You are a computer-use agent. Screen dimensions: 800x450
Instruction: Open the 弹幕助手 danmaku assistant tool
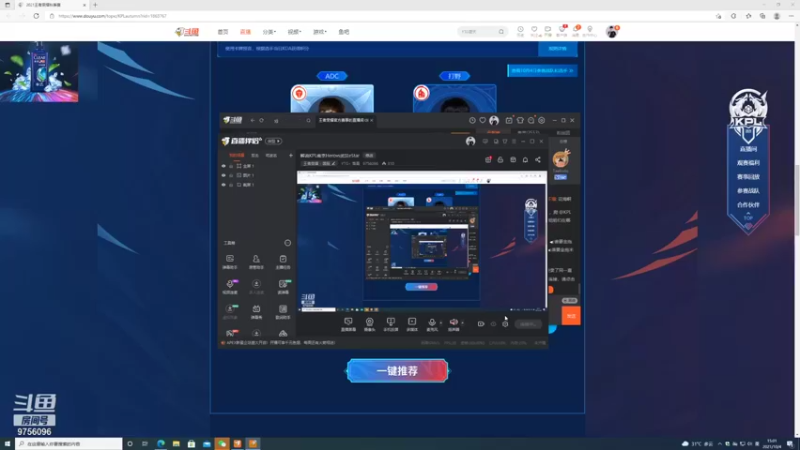(230, 262)
